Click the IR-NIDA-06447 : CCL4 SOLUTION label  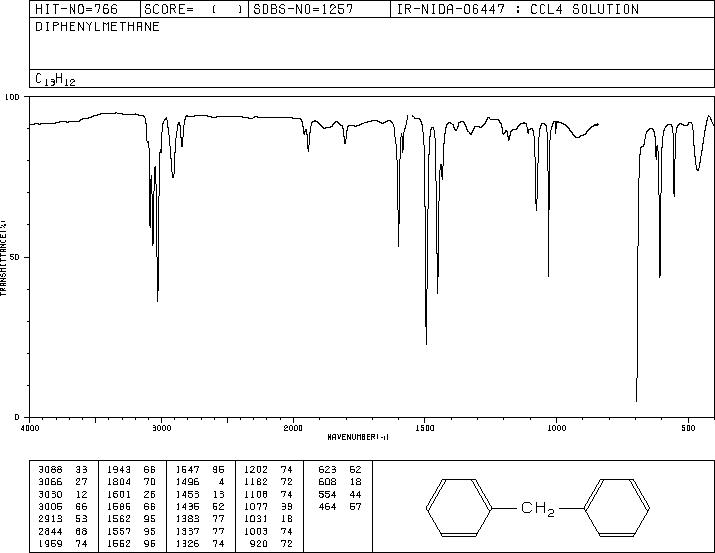(x=518, y=9)
